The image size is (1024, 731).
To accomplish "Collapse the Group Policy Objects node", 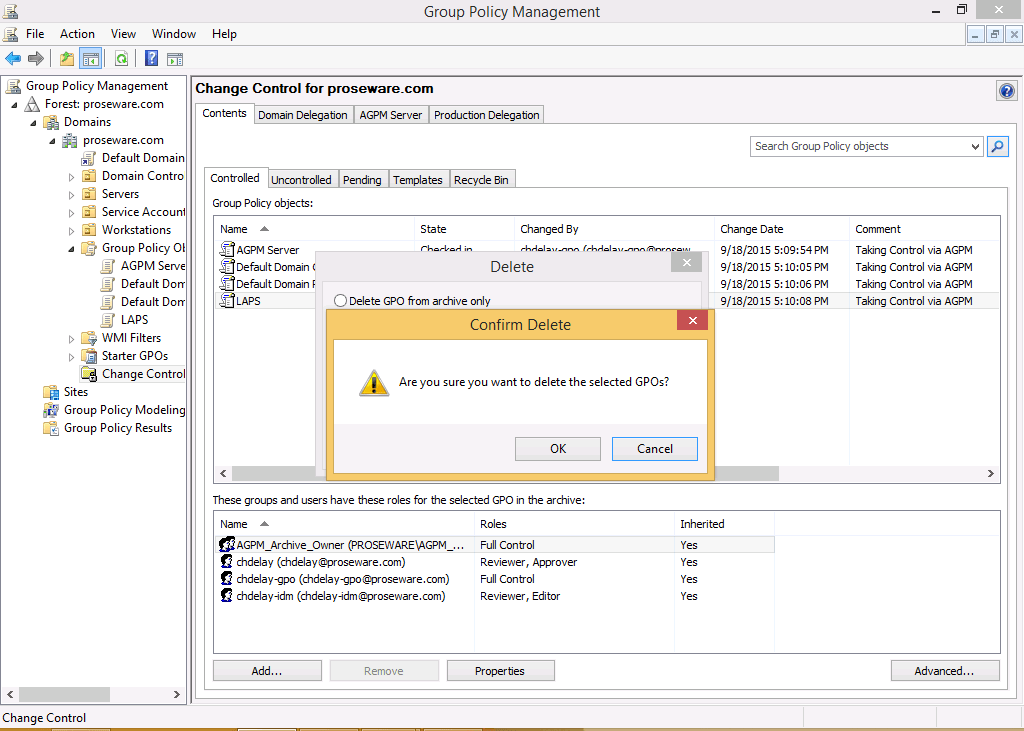I will pyautogui.click(x=72, y=248).
